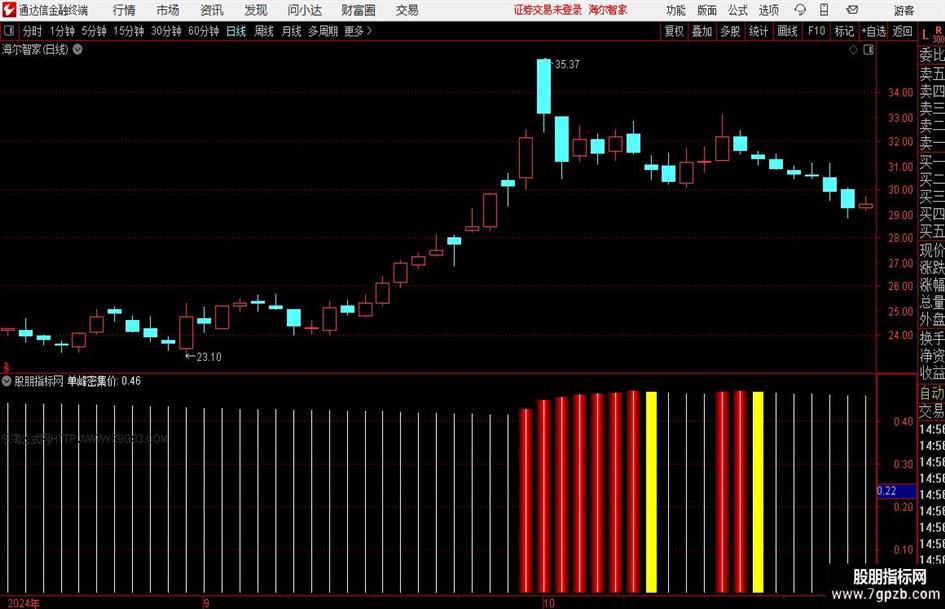Toggle the chart side panel icon
This screenshot has height=609, width=945.
coord(868,50)
